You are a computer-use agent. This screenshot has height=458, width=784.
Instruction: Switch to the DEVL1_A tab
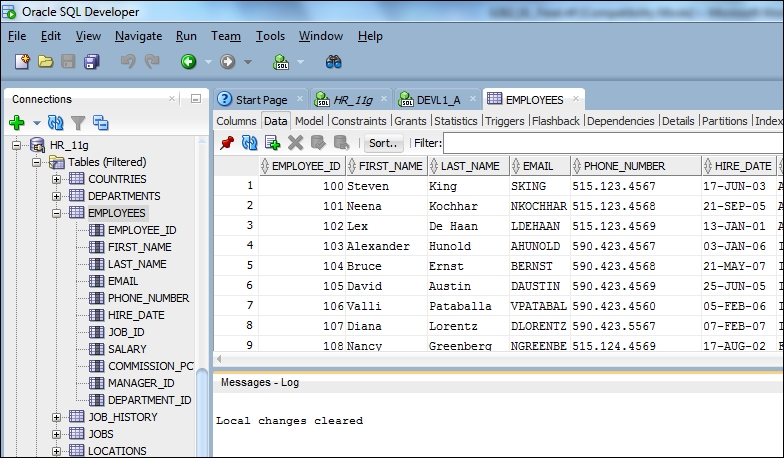coord(436,100)
